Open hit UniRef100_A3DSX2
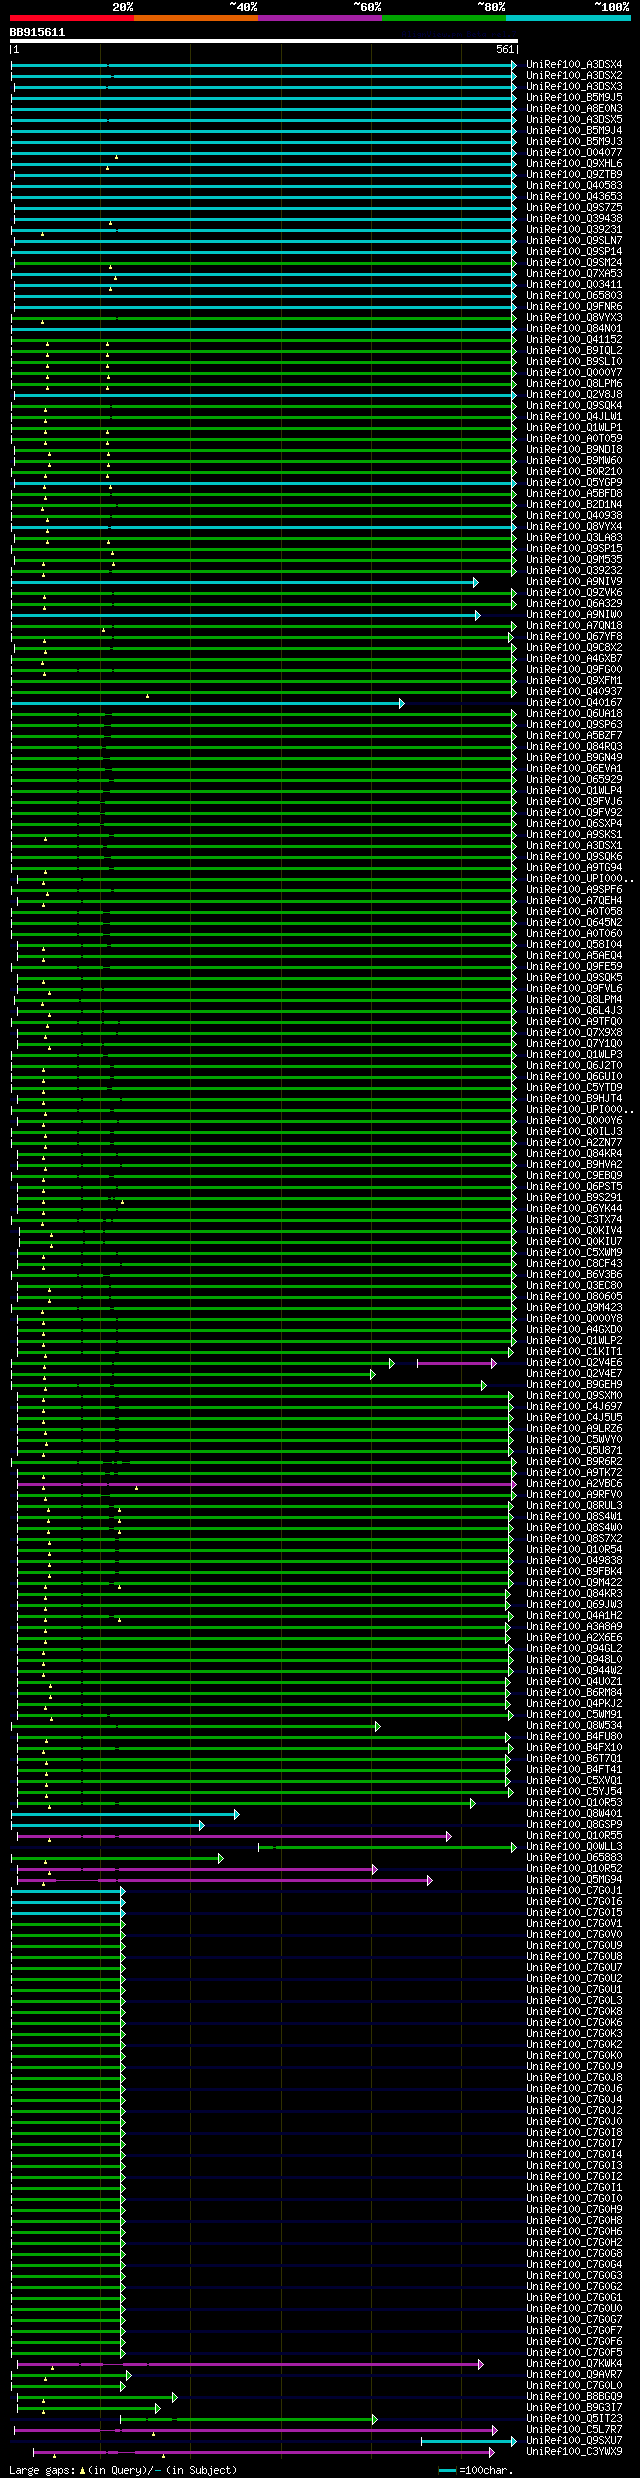The height and width of the screenshot is (2478, 640). point(574,75)
